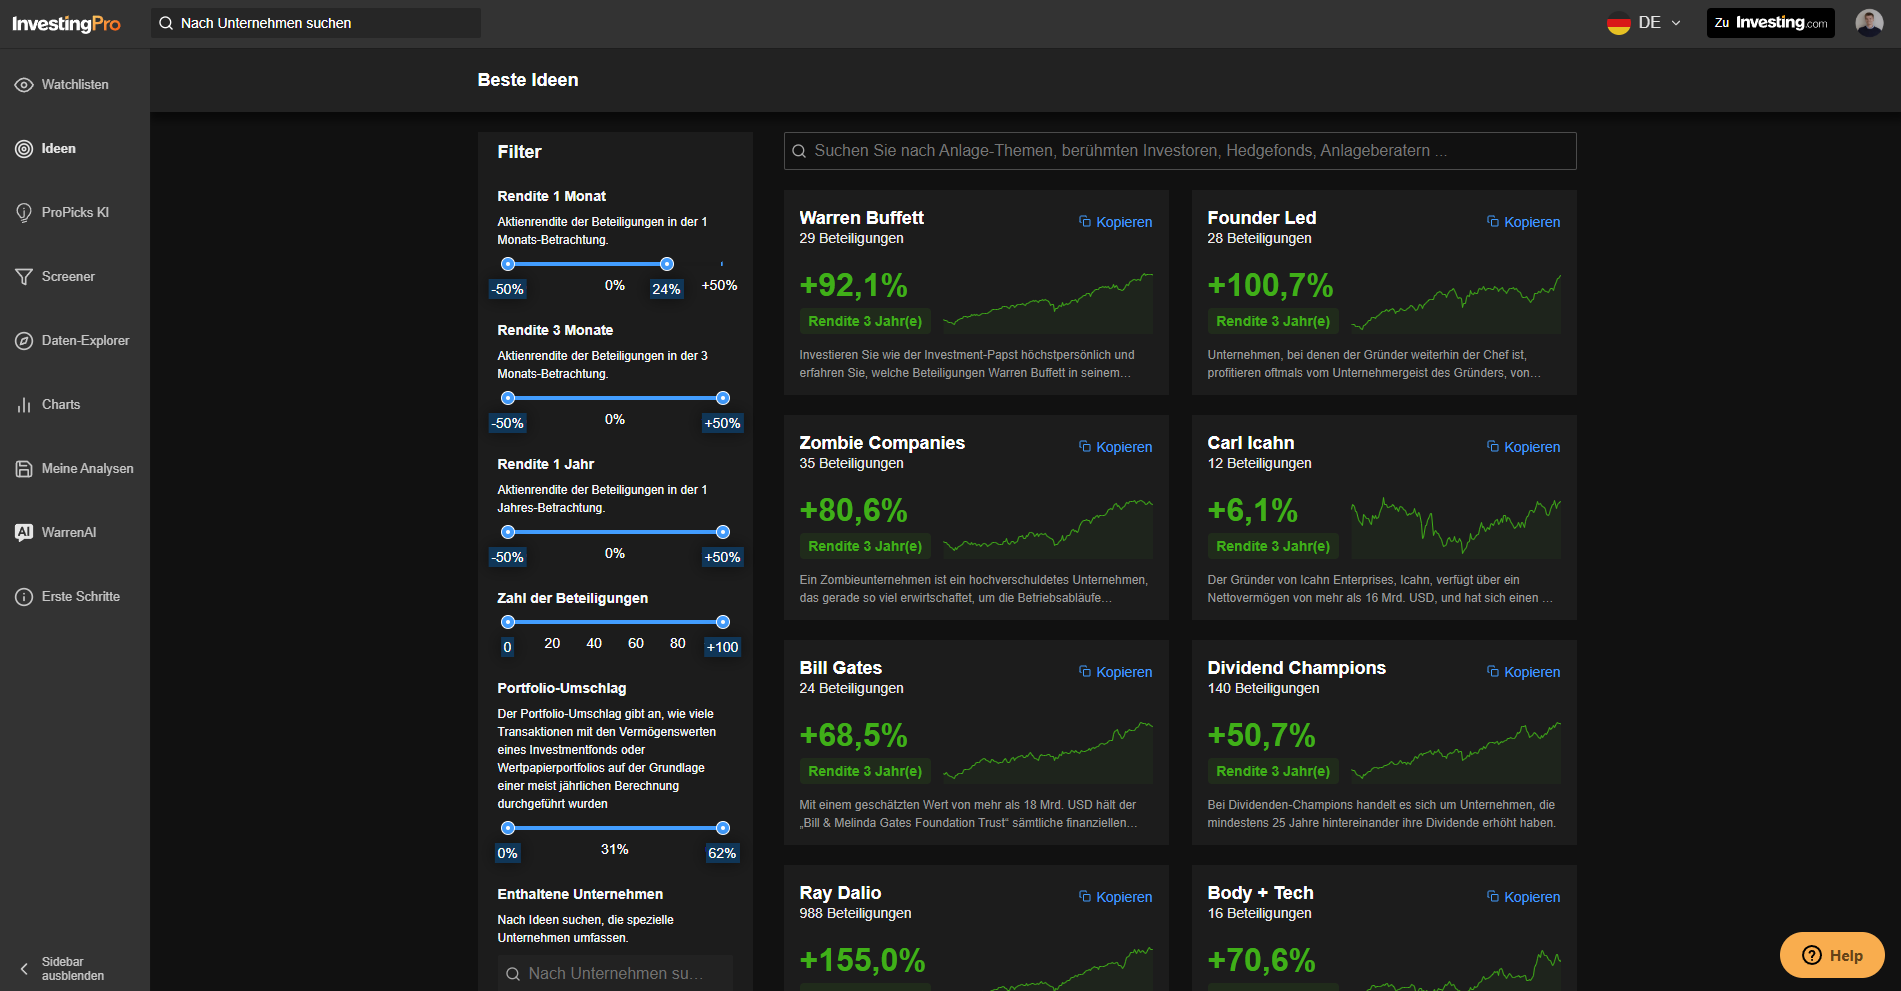Screen dimensions: 1901x991
Task: Click Rendite 3 Monate lower slider handle
Action: click(x=508, y=398)
